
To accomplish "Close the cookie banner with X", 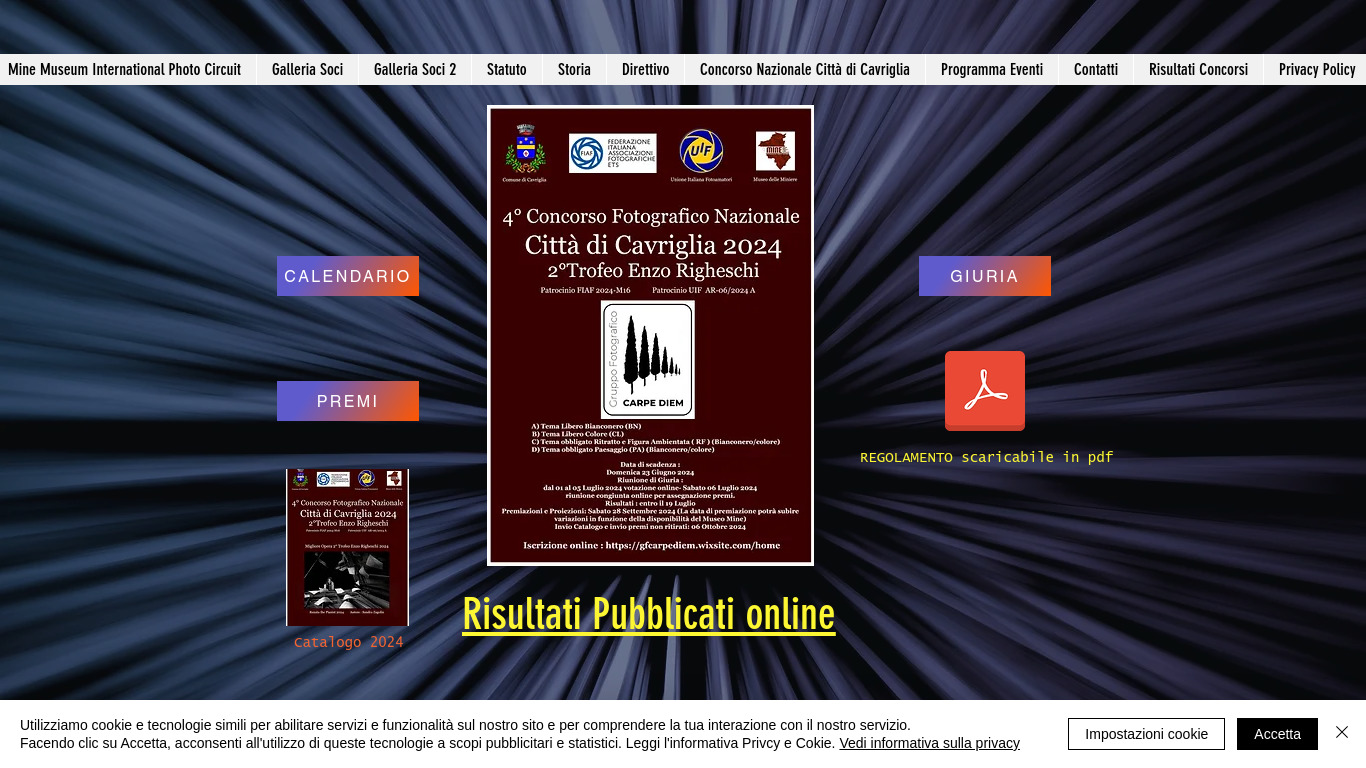I will [x=1342, y=733].
